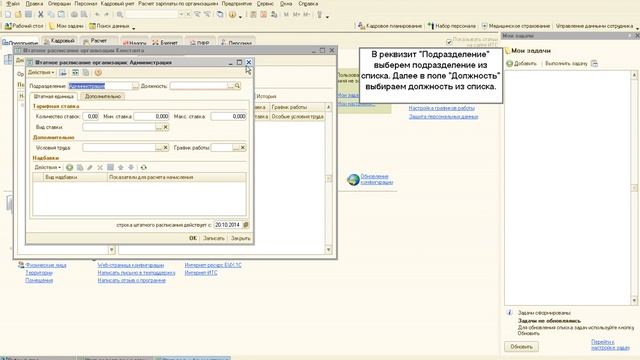Open the Обновление конфигурации link

coord(376,179)
